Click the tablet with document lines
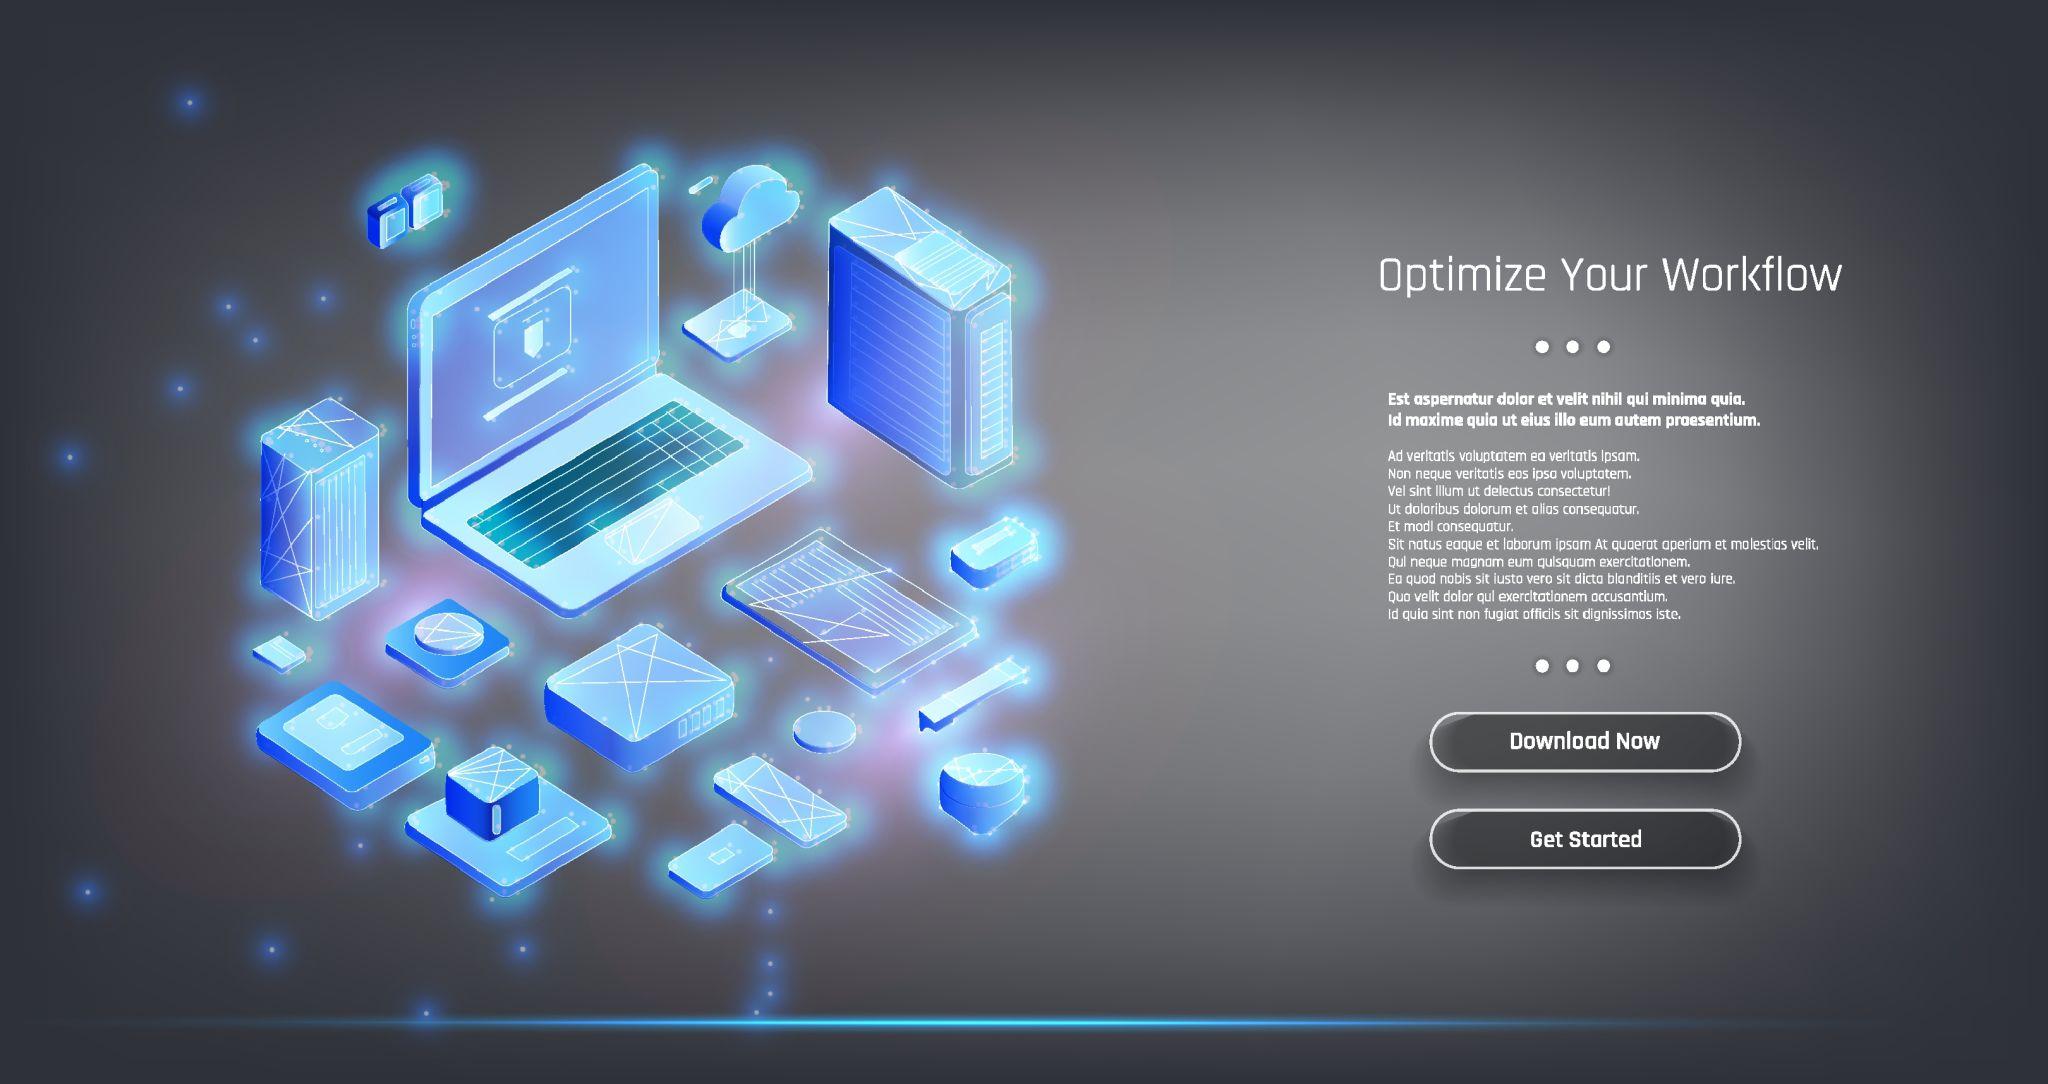Viewport: 2048px width, 1084px height. tap(848, 610)
